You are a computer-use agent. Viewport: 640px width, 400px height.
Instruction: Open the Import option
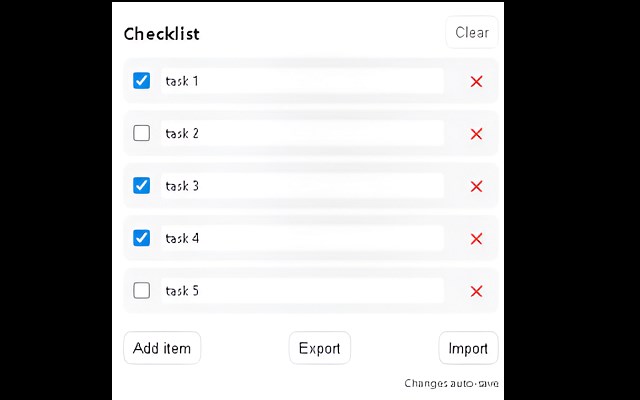(468, 348)
